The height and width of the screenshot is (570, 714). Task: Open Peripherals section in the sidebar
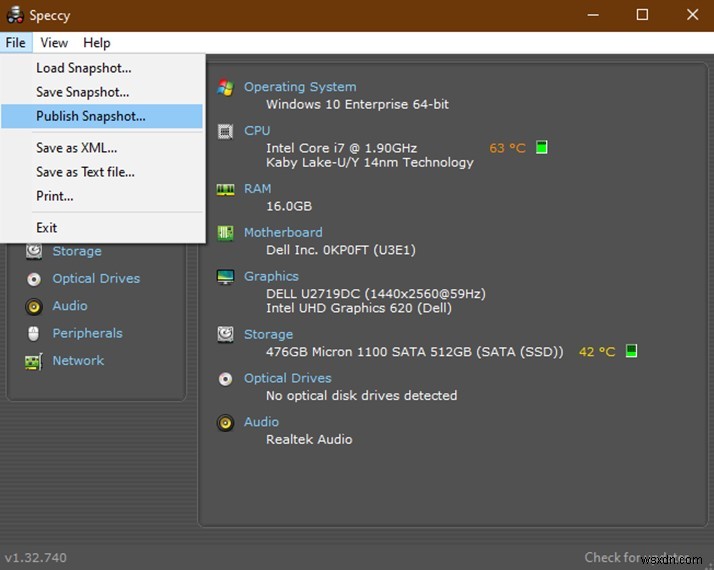point(87,333)
